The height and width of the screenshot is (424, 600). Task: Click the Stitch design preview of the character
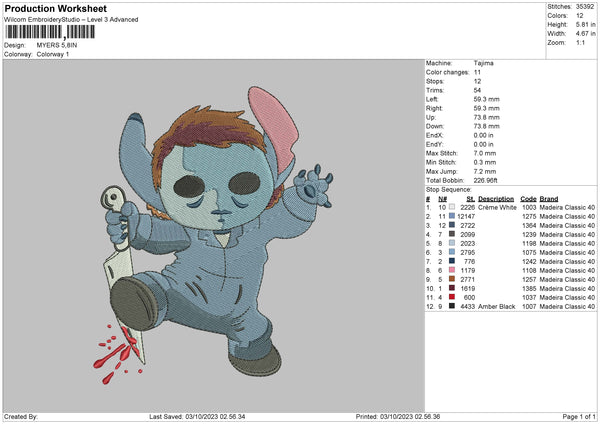click(x=213, y=235)
